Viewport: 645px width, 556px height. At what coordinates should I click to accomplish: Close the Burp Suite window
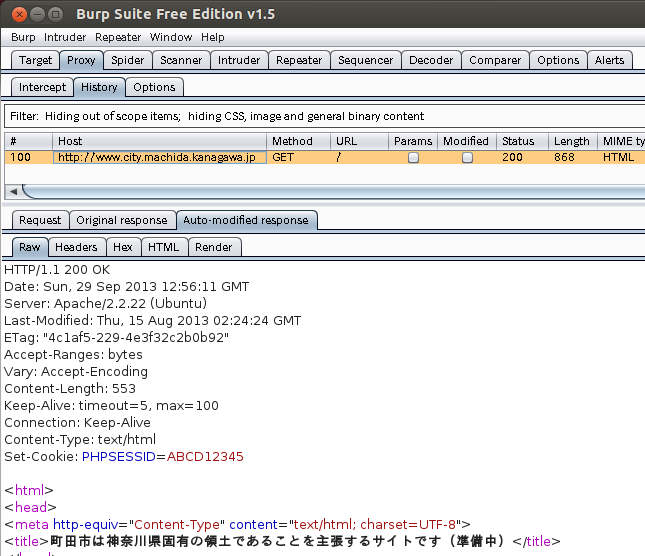point(19,14)
